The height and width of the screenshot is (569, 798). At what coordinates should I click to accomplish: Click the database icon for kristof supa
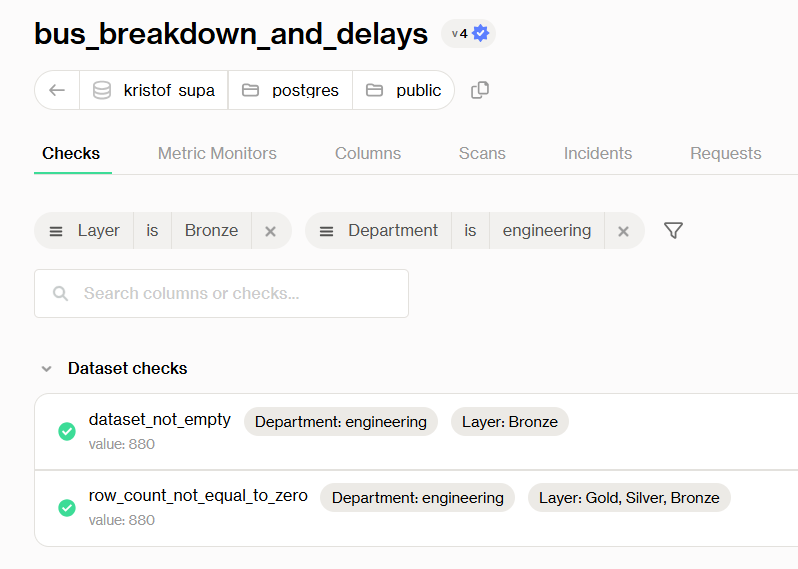pos(102,90)
